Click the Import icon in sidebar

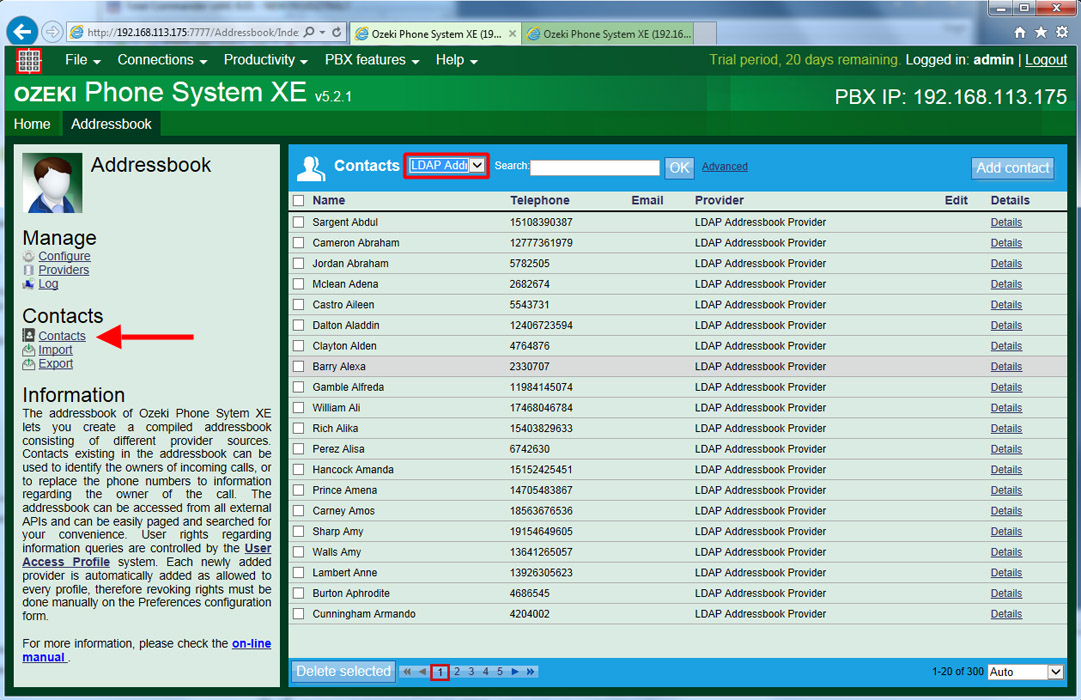28,350
